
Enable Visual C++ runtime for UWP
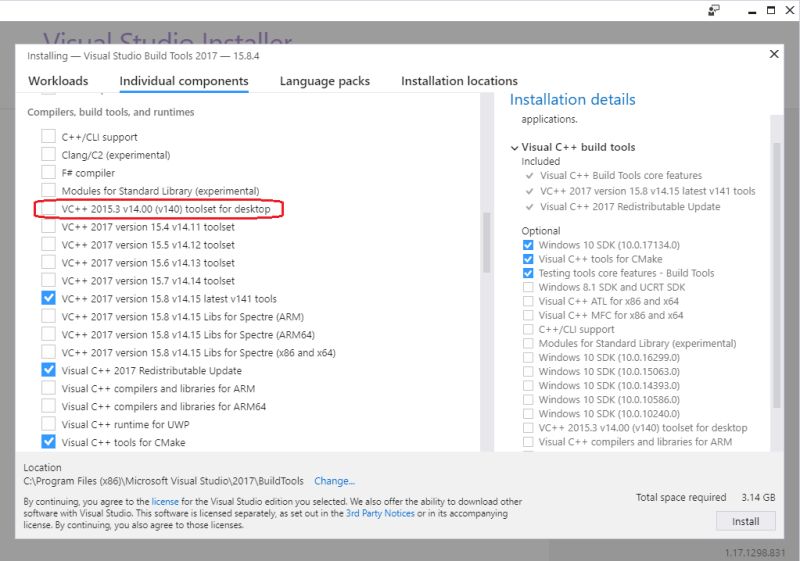tap(48, 424)
